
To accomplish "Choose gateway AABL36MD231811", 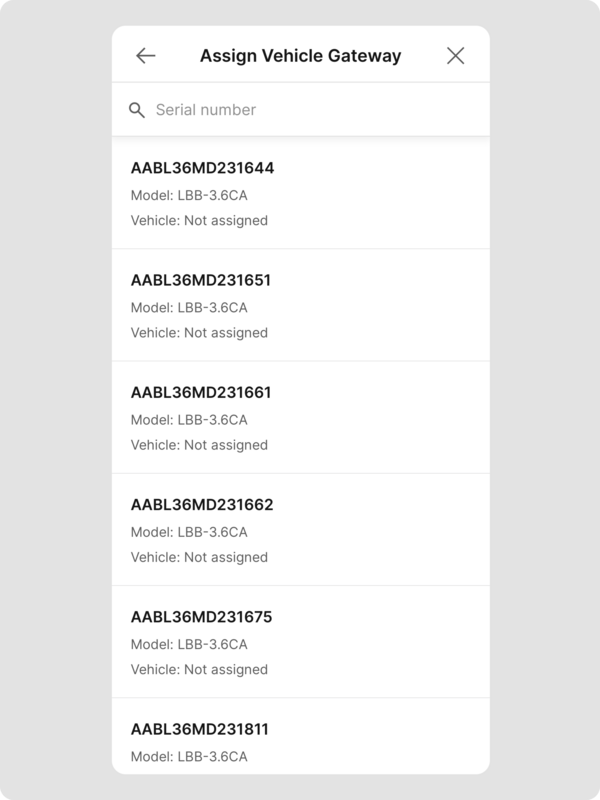I will click(x=200, y=729).
